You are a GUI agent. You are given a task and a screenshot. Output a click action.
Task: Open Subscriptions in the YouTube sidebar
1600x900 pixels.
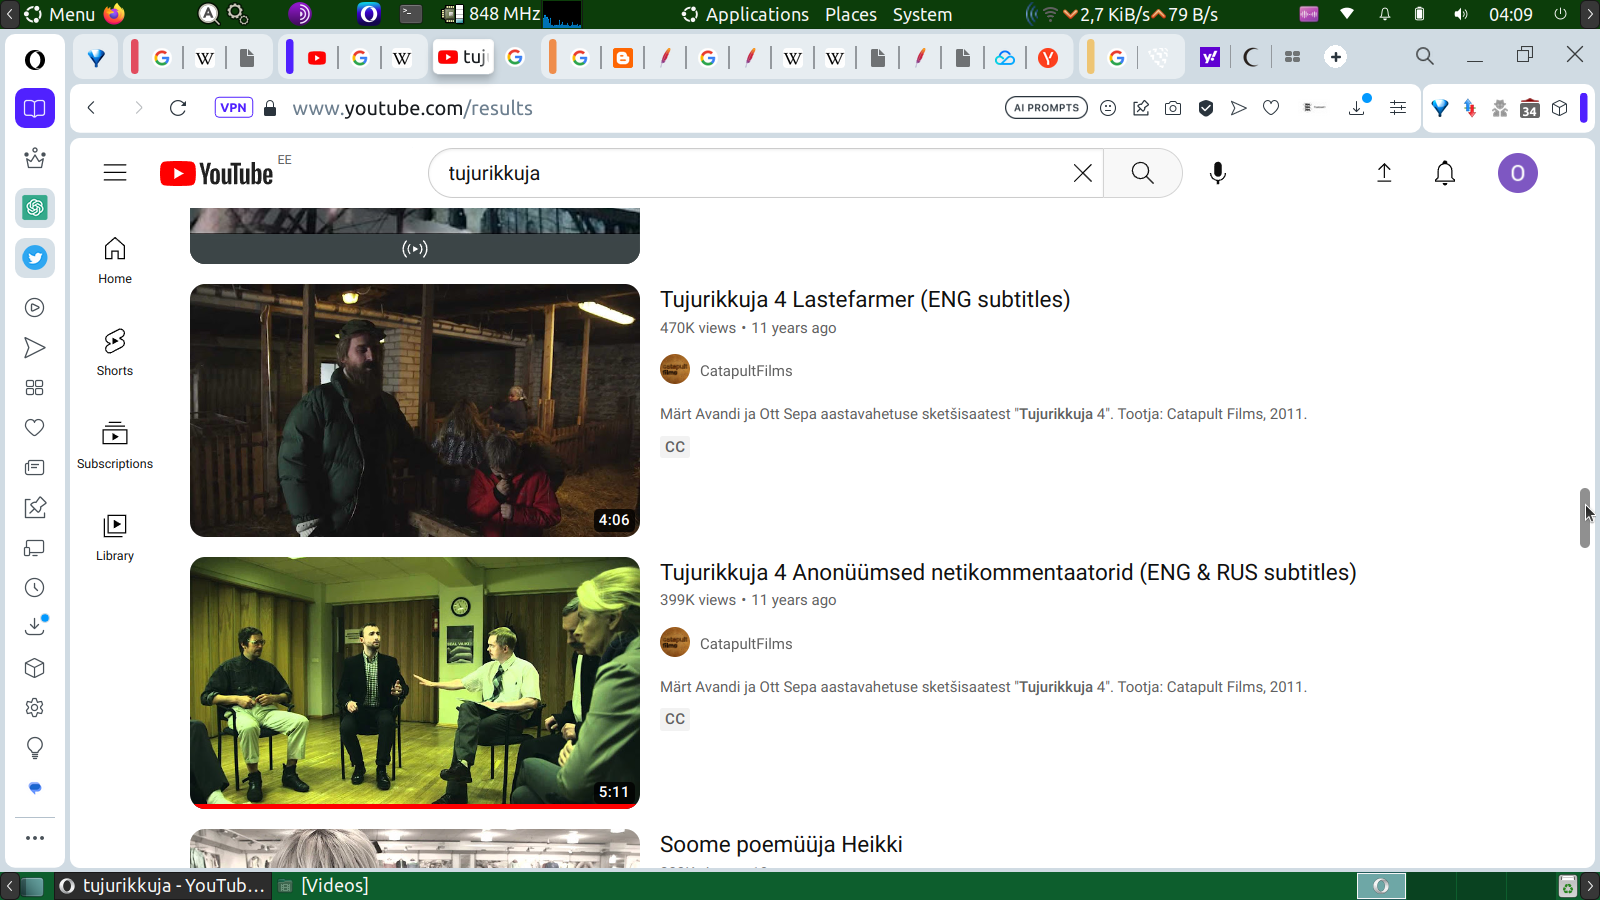115,445
